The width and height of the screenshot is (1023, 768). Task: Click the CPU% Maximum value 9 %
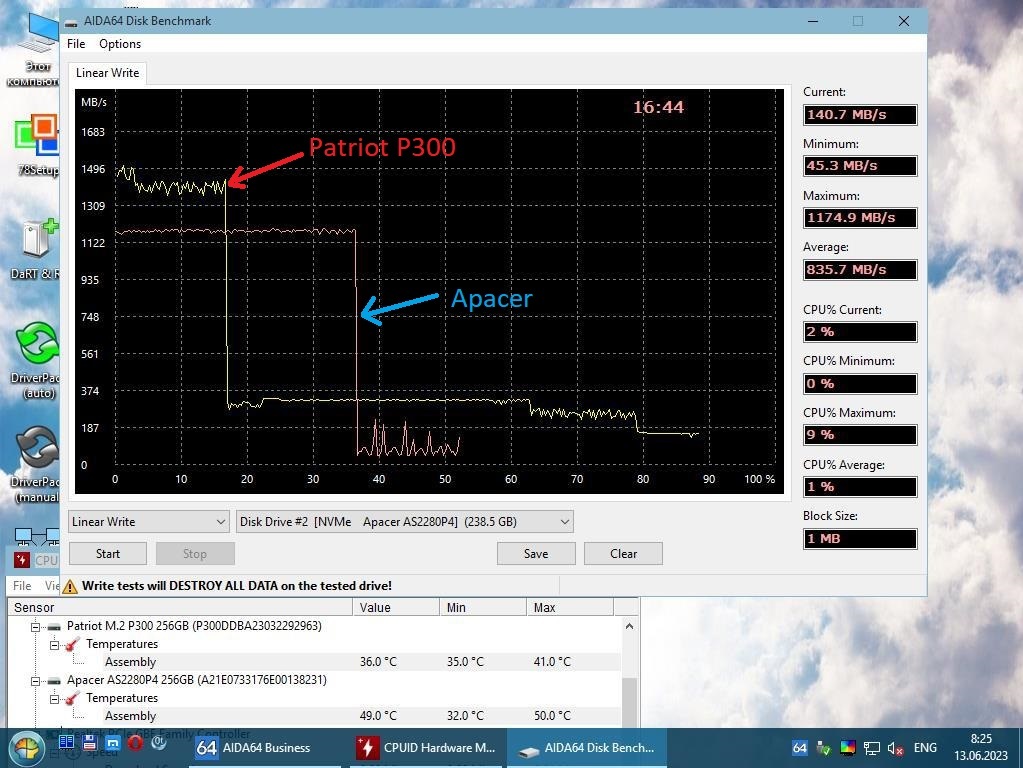860,435
